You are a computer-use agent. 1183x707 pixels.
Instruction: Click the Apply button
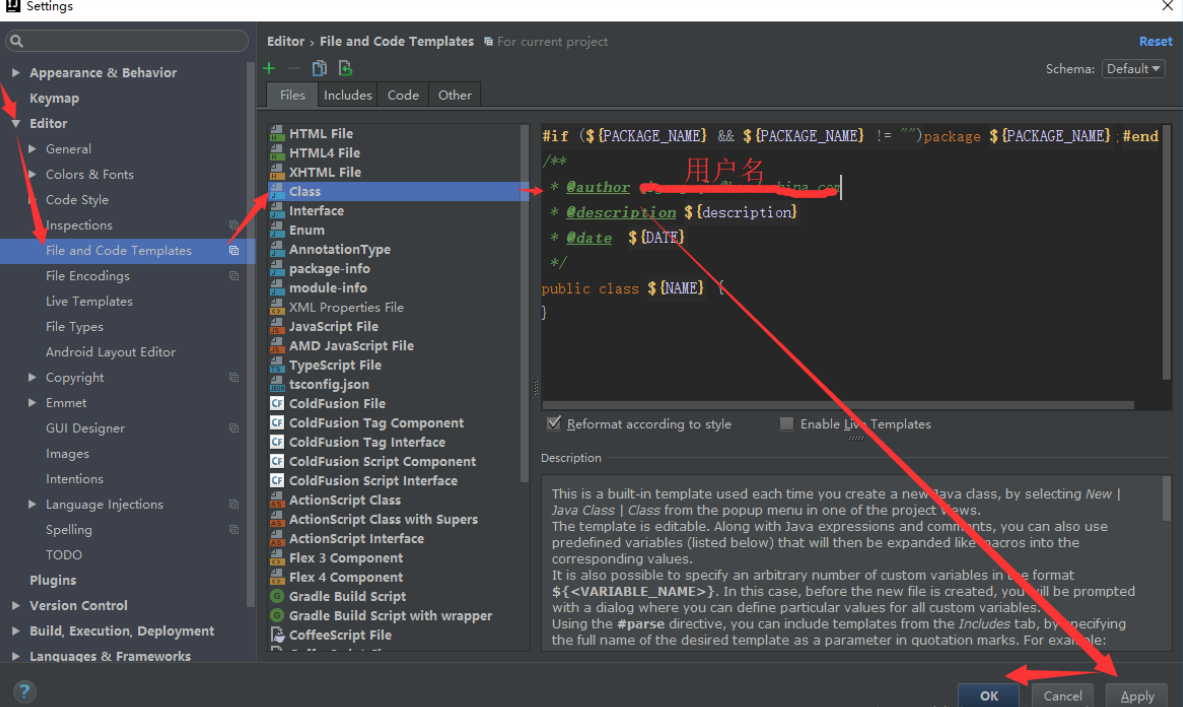tap(1136, 696)
